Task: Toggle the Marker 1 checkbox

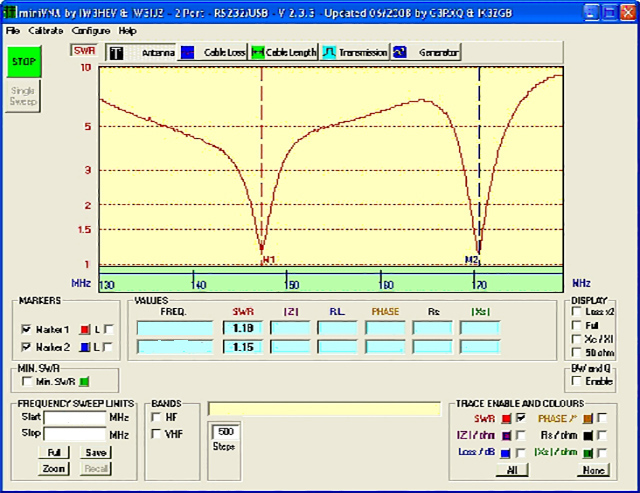Action: [x=27, y=329]
